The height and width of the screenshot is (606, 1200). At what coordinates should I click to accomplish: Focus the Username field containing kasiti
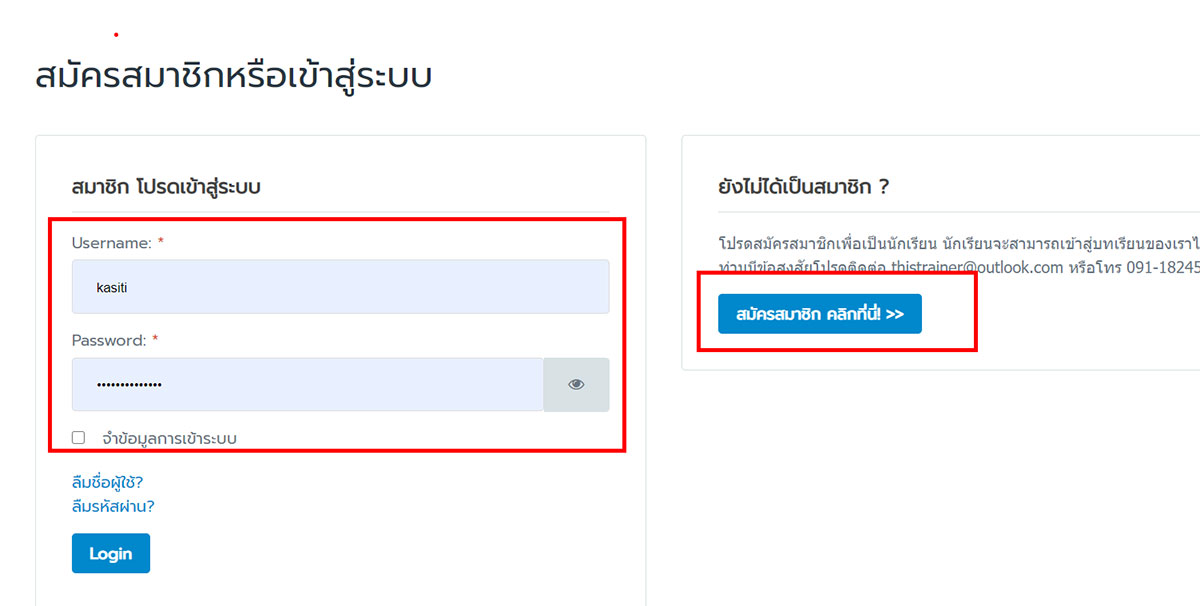[x=340, y=287]
